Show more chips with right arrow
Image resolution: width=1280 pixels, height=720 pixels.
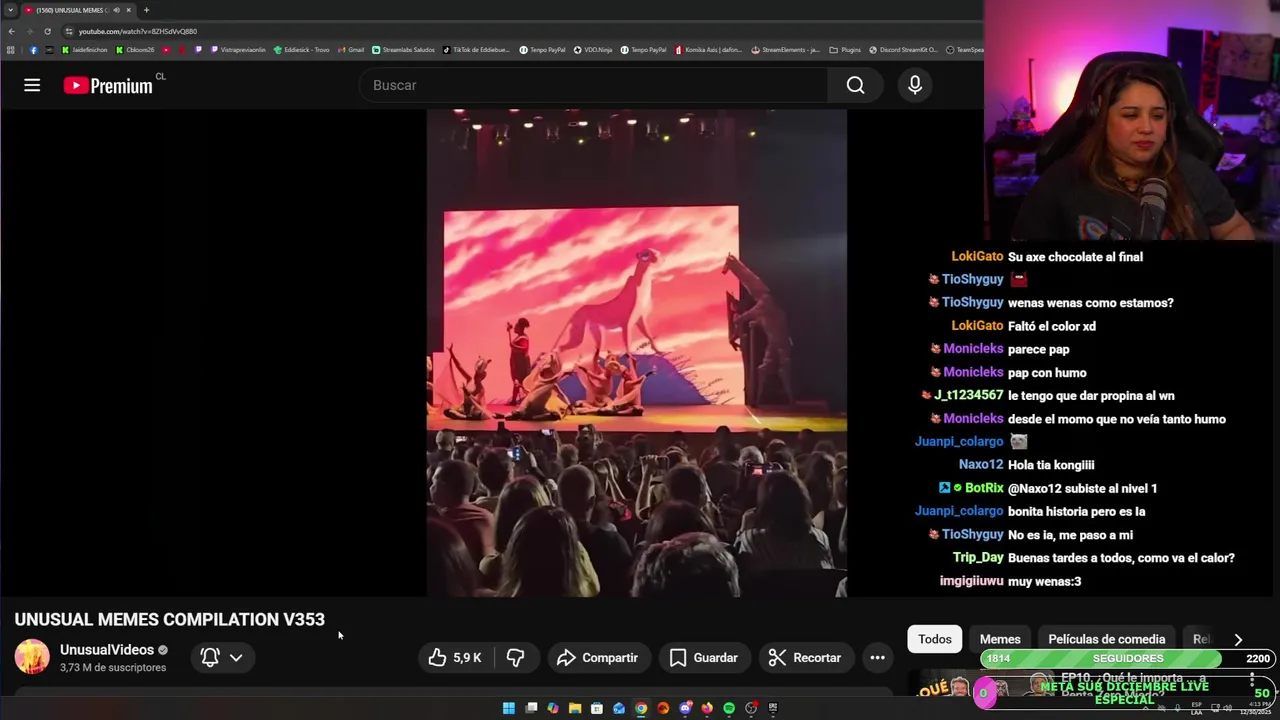(x=1238, y=639)
